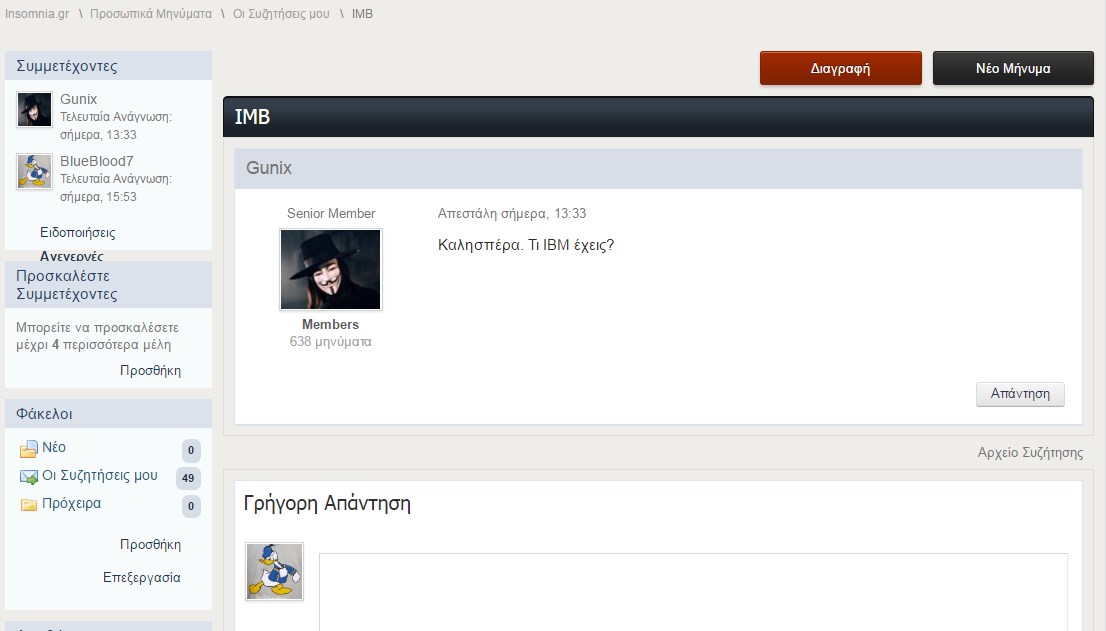
Task: Click the Απάντηση reply button
Action: [1020, 393]
